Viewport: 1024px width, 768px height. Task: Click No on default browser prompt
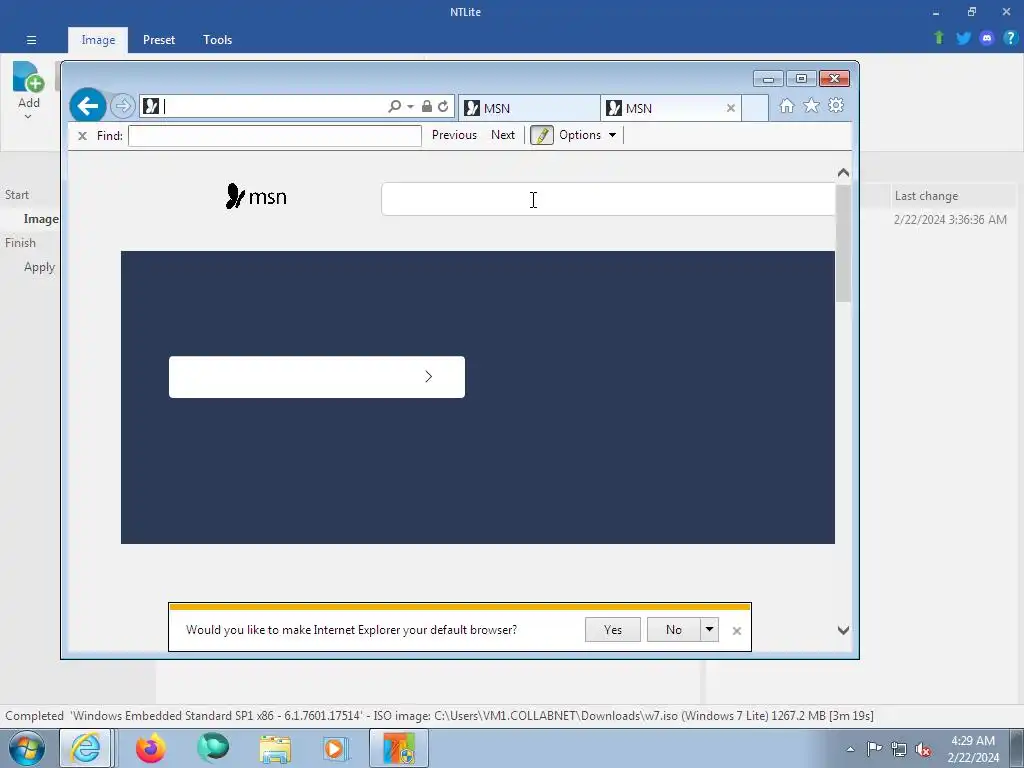coord(673,630)
